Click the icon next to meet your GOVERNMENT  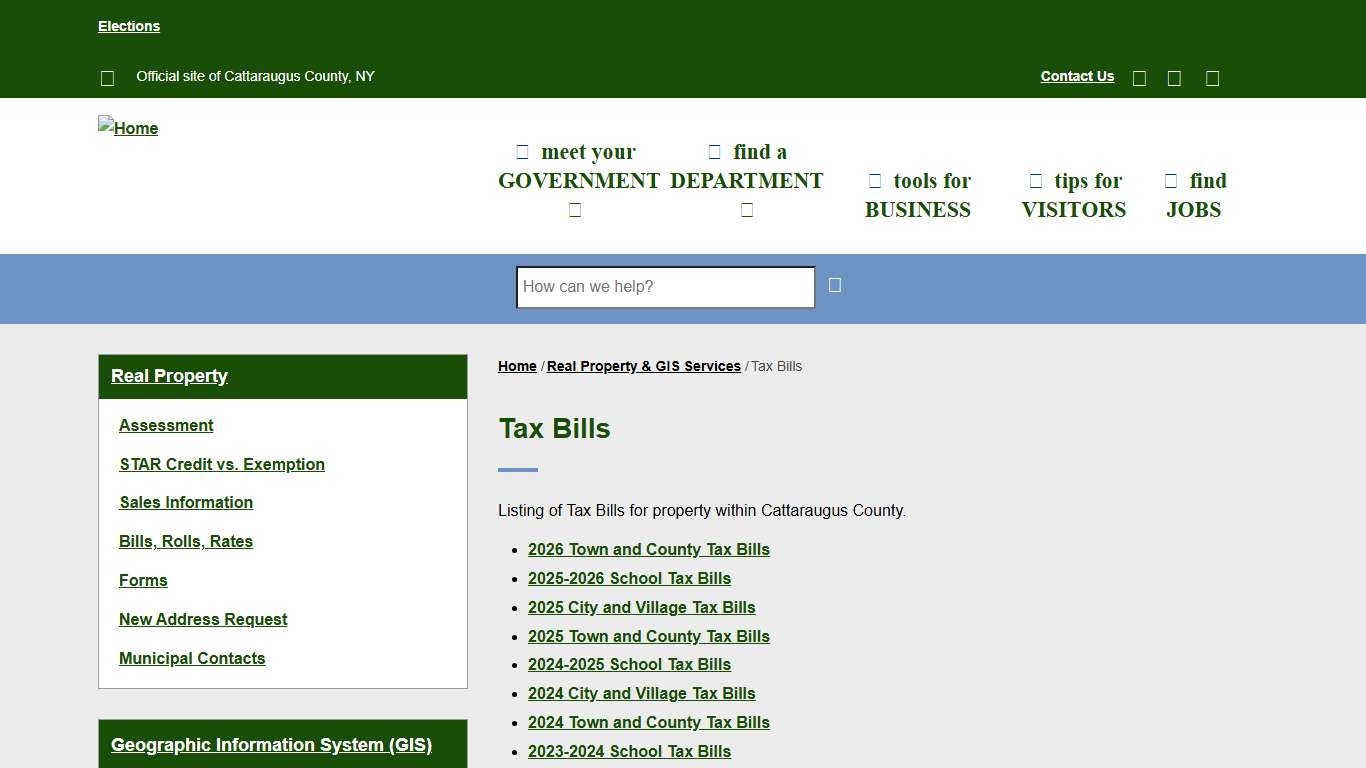pos(522,151)
